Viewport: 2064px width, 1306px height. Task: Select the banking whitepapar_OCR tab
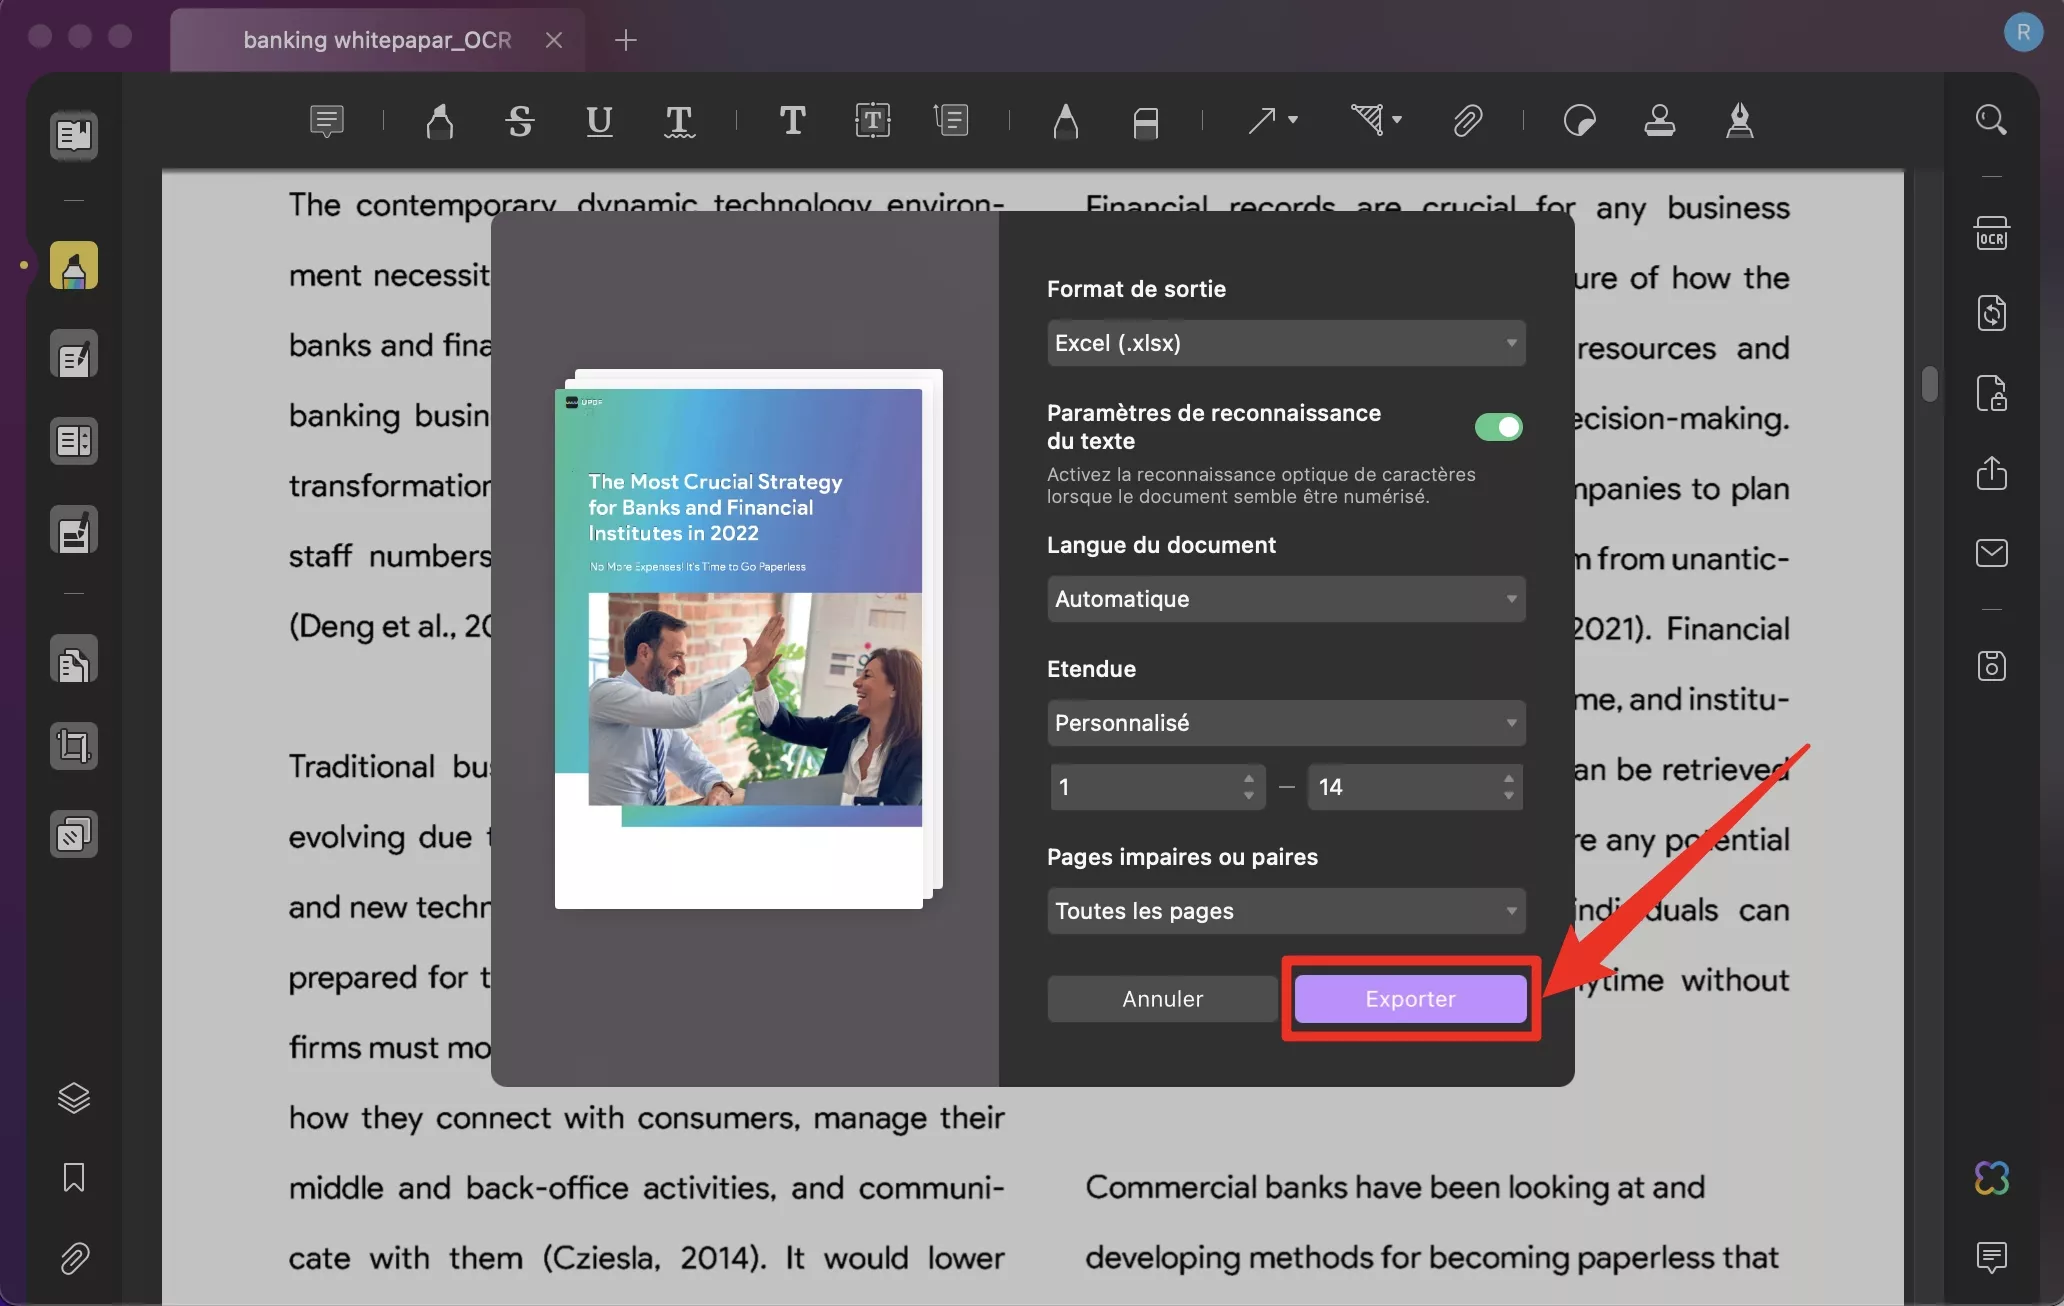coord(377,40)
